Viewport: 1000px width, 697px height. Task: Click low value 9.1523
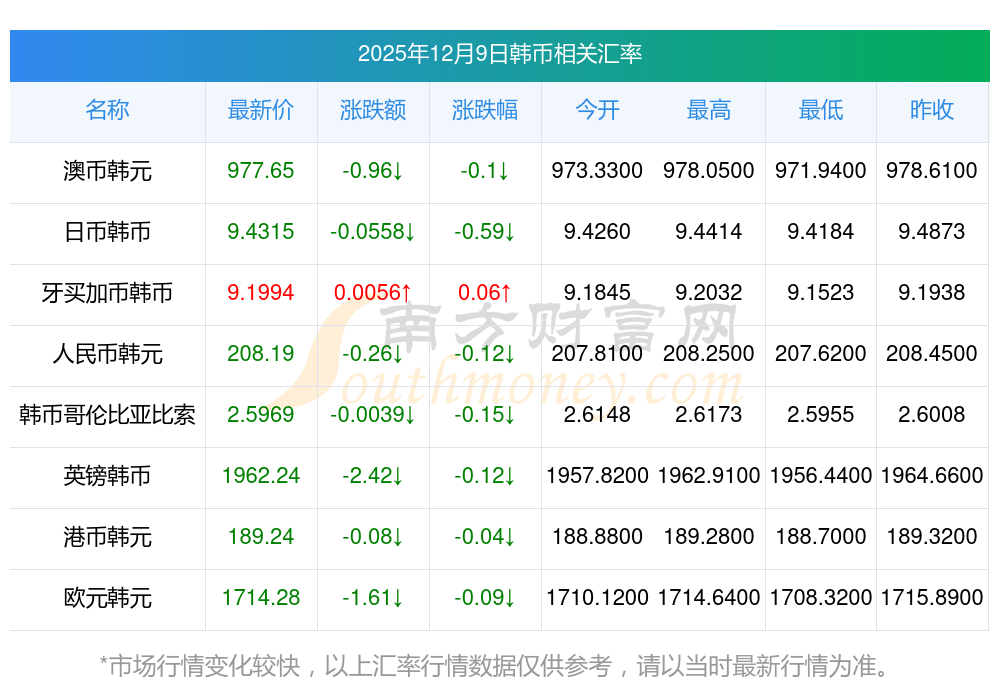tap(821, 293)
